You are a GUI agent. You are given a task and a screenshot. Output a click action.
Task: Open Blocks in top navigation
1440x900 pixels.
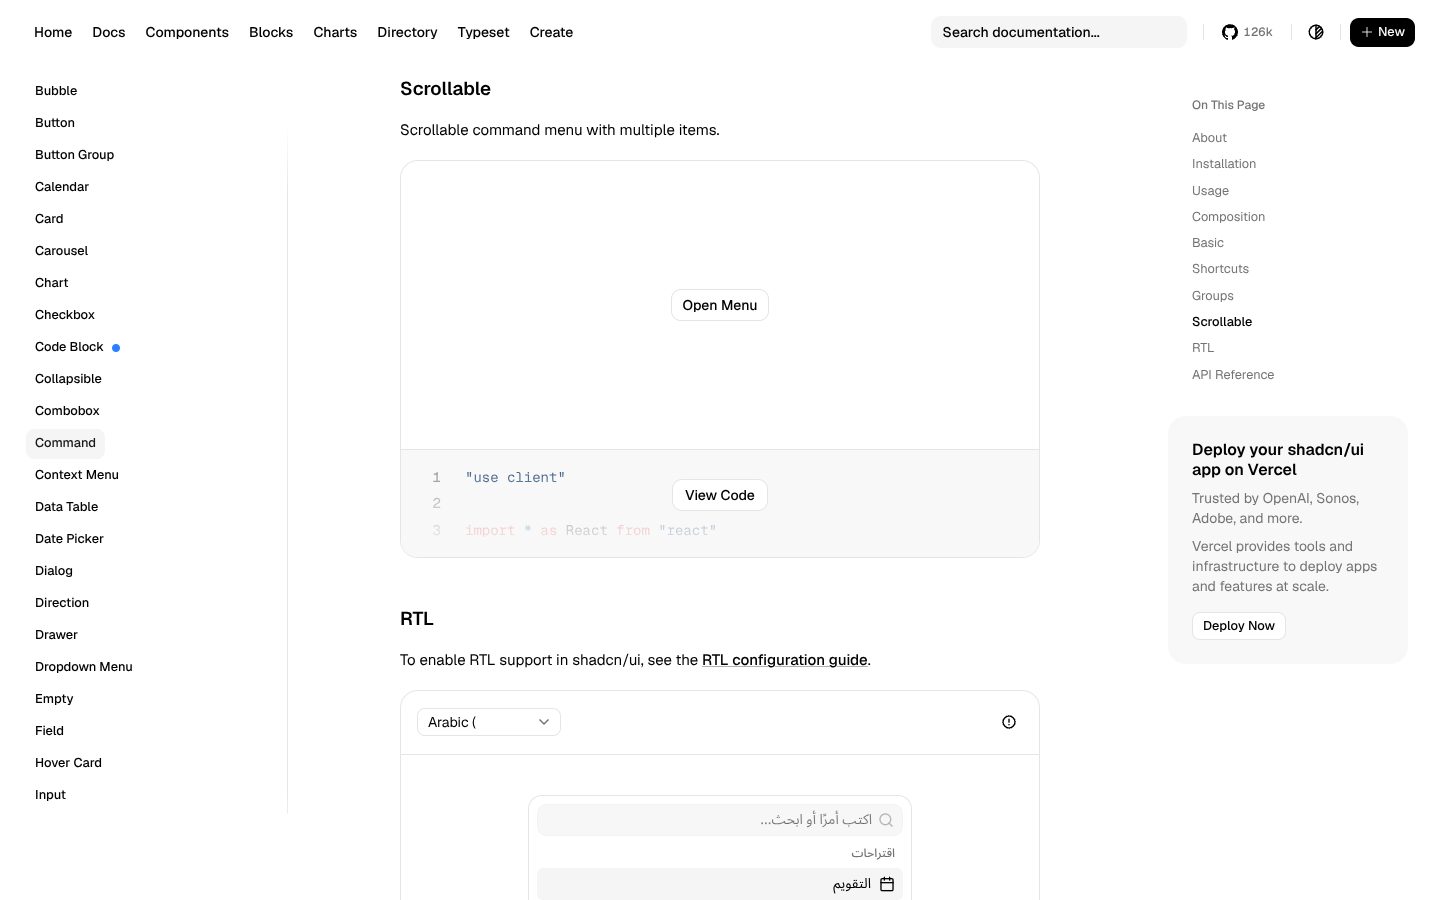[x=271, y=32]
